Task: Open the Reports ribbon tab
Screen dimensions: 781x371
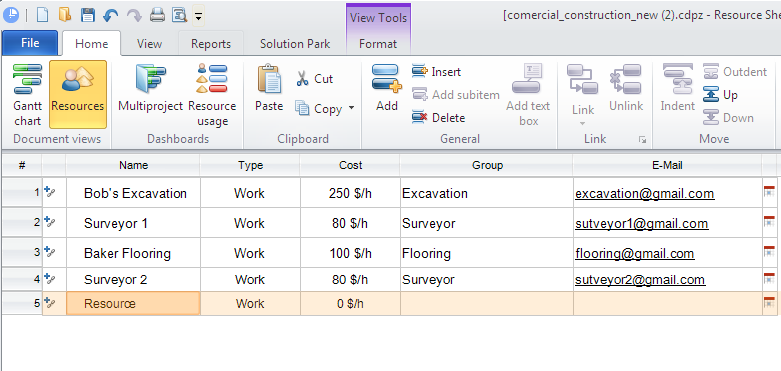Action: (211, 44)
